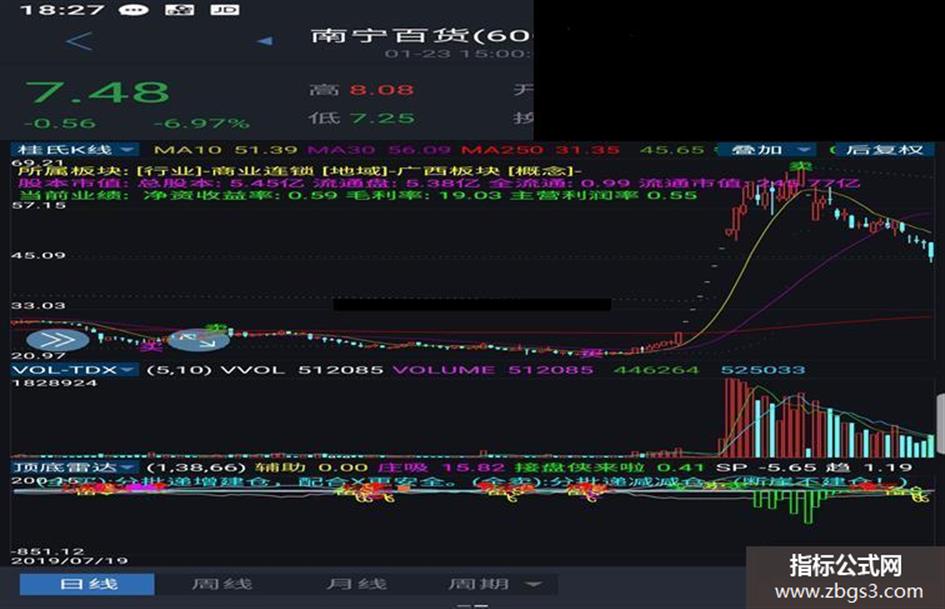The width and height of the screenshot is (945, 609).
Task: Tap the low price 7.25
Action: pos(383,118)
